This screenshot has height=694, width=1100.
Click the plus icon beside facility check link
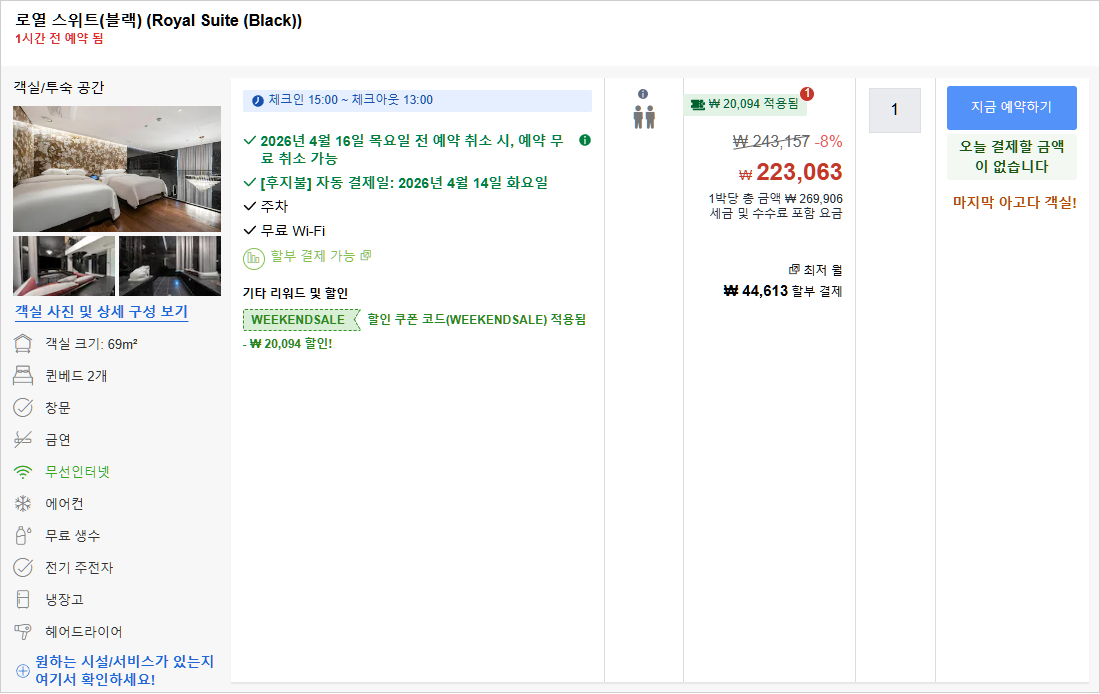click(x=23, y=671)
